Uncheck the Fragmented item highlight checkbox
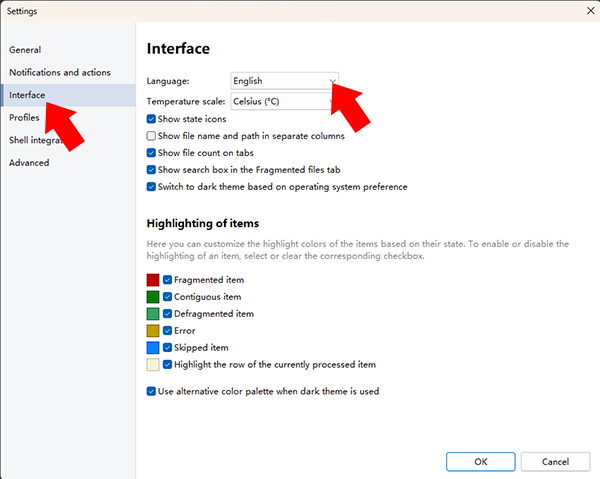This screenshot has height=479, width=600. (168, 280)
